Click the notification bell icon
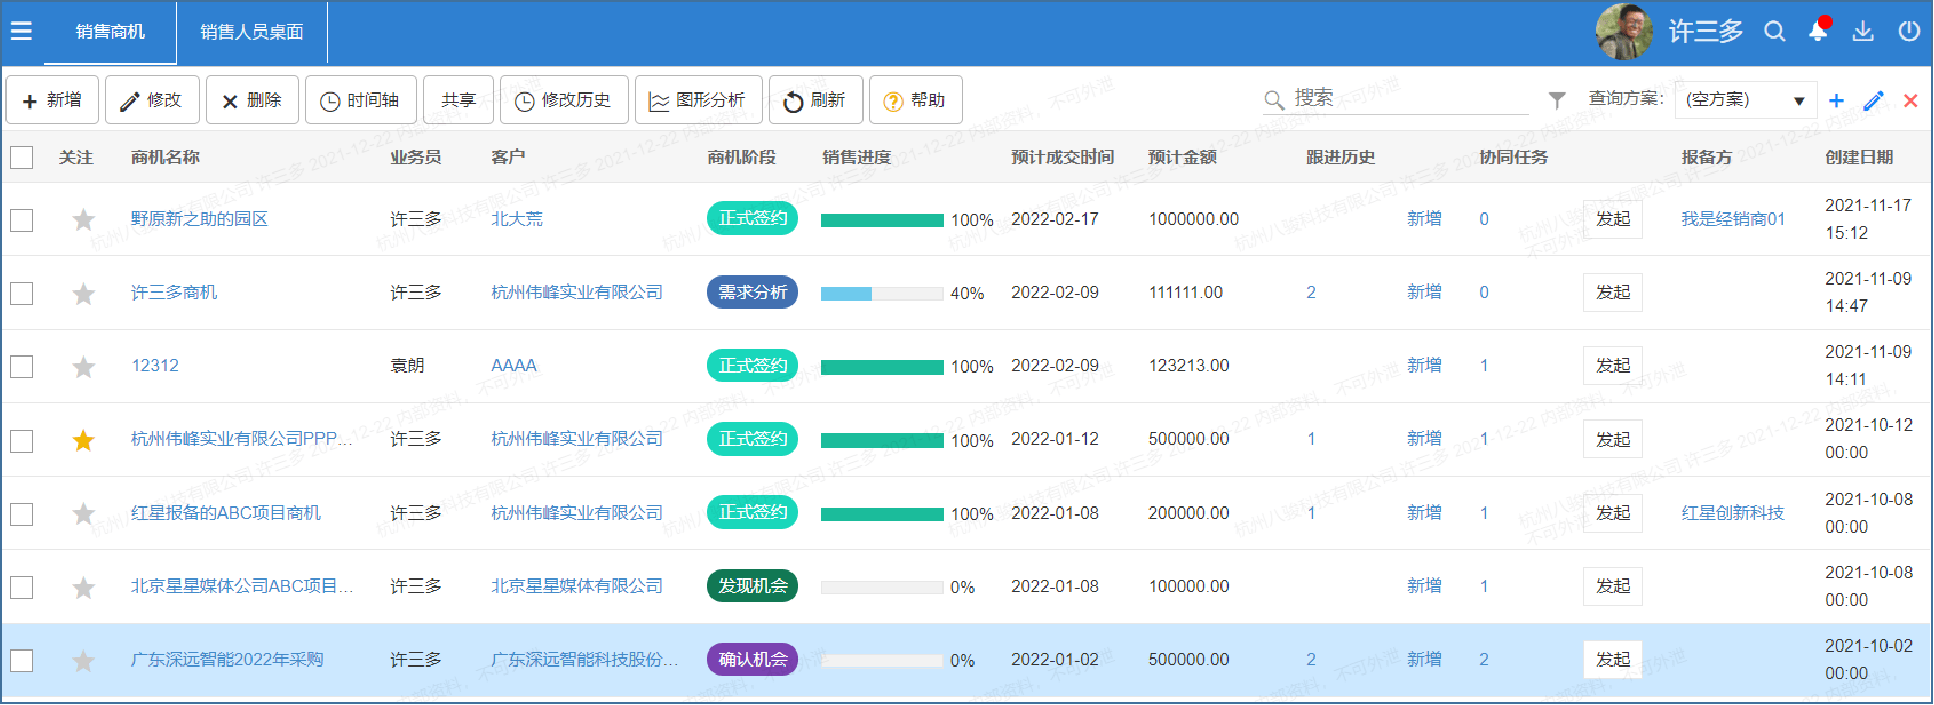 (x=1818, y=31)
